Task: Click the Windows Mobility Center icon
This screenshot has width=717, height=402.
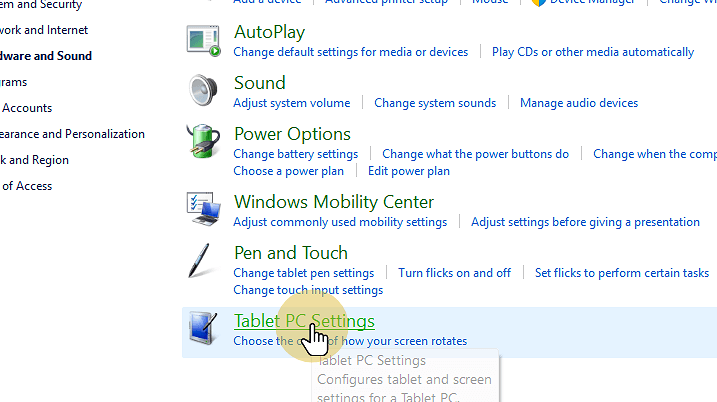Action: point(203,209)
